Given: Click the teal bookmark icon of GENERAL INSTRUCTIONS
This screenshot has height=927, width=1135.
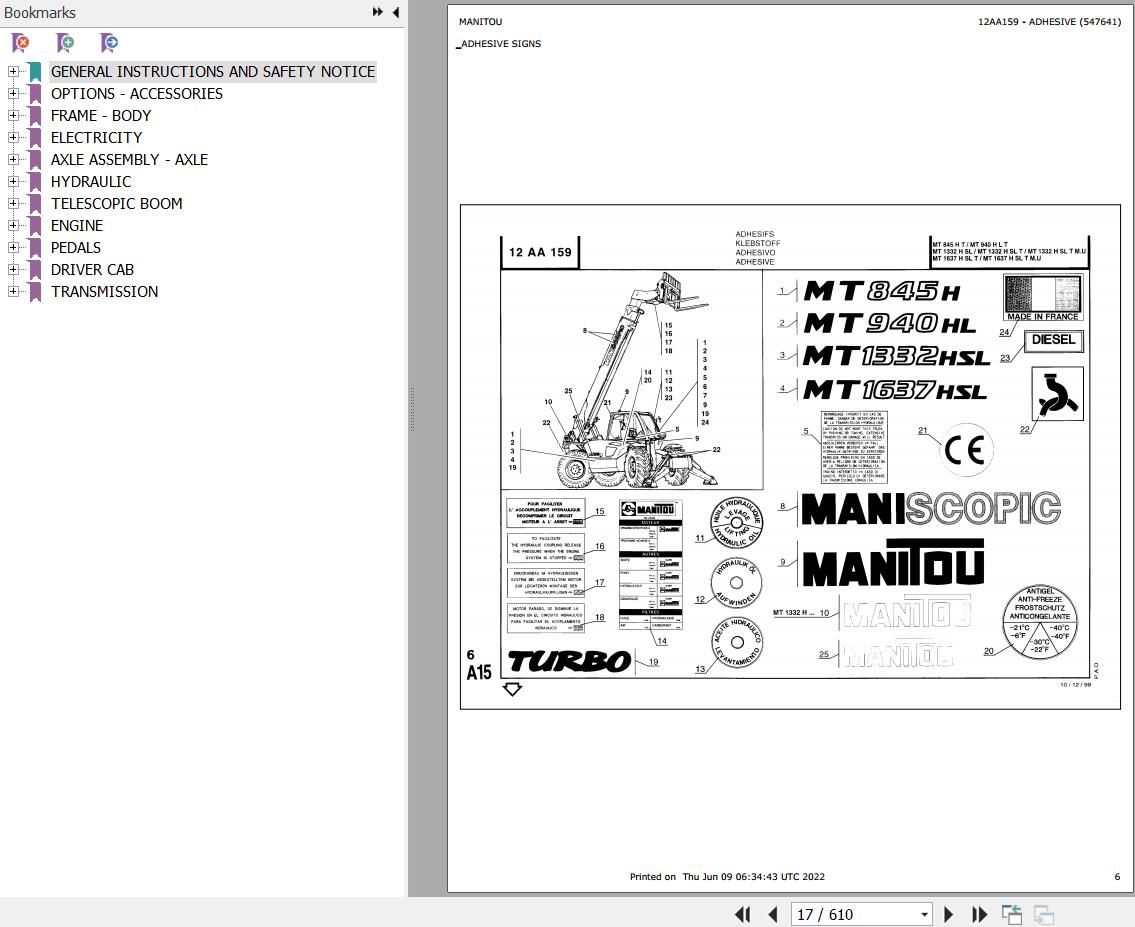Looking at the screenshot, I should (34, 72).
